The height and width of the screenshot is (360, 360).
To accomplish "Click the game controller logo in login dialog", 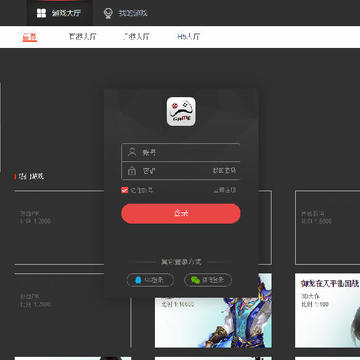I will point(181,111).
